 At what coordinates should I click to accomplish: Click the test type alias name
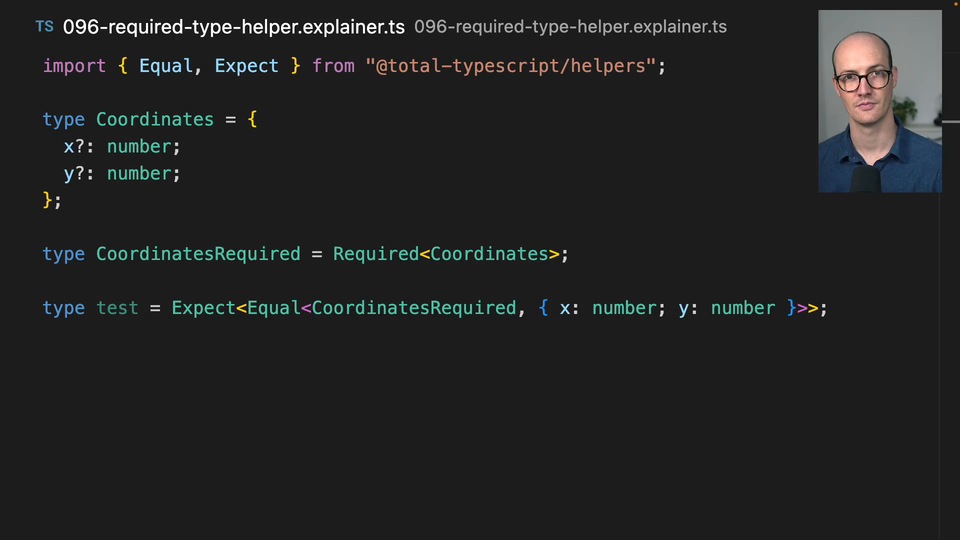117,308
